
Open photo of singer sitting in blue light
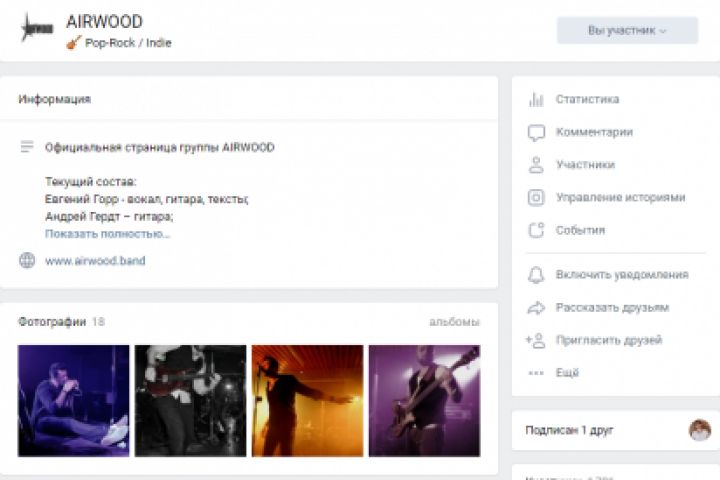pos(73,401)
